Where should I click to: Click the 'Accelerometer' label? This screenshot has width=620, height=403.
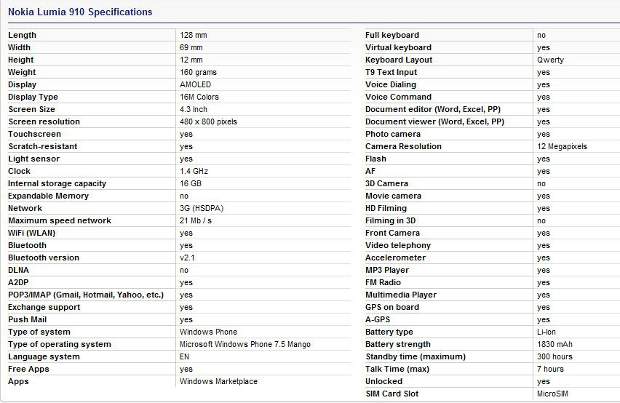[x=395, y=257]
